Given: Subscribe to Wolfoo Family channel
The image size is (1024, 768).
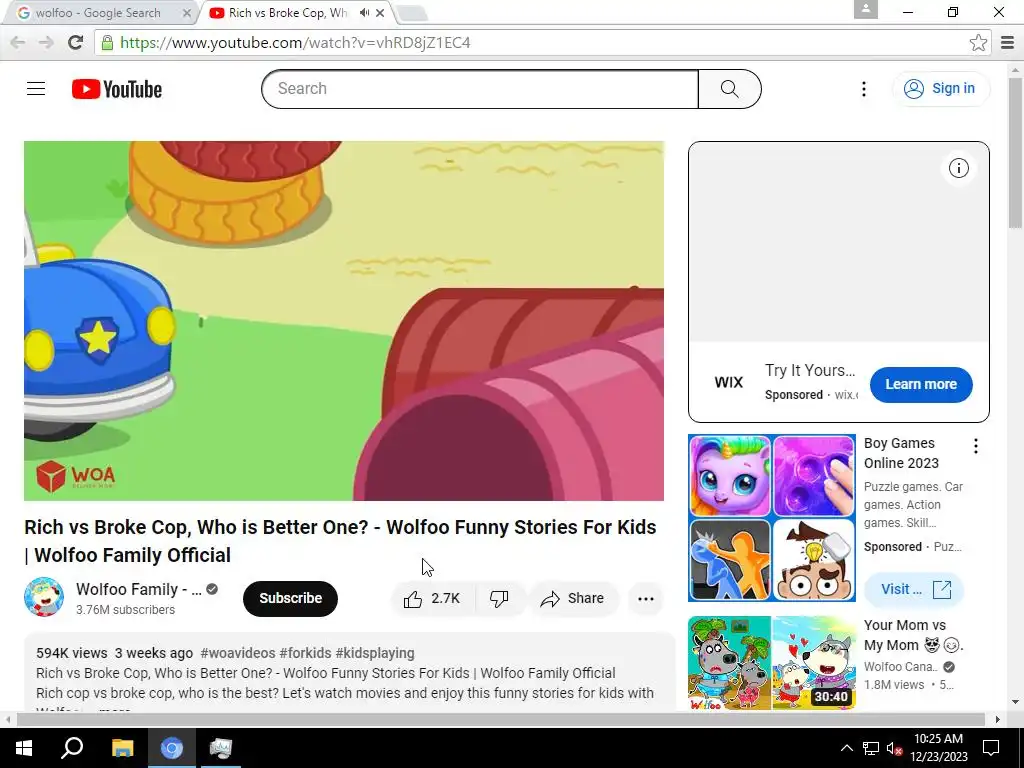Looking at the screenshot, I should click(291, 599).
